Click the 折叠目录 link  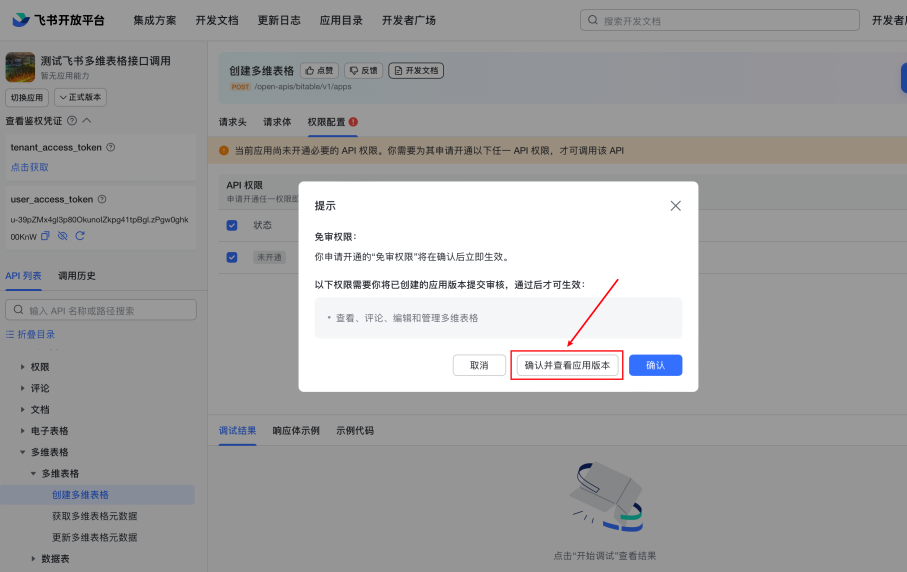pos(36,334)
